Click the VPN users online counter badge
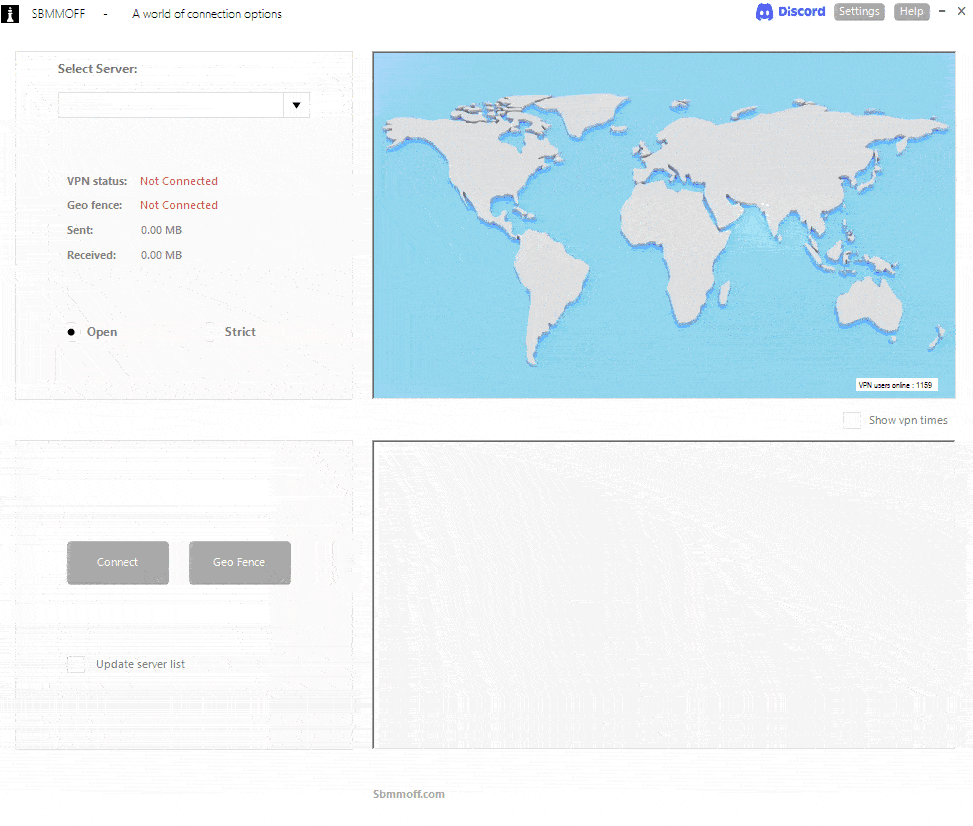This screenshot has width=973, height=826. (897, 384)
